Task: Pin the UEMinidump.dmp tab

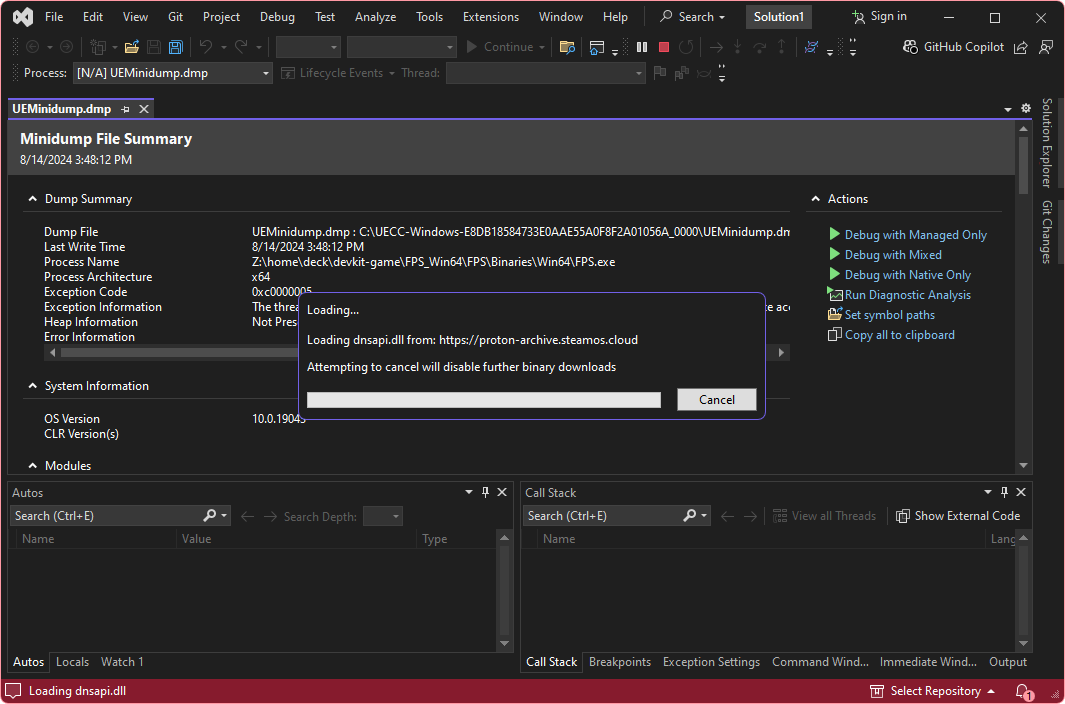Action: click(x=126, y=109)
